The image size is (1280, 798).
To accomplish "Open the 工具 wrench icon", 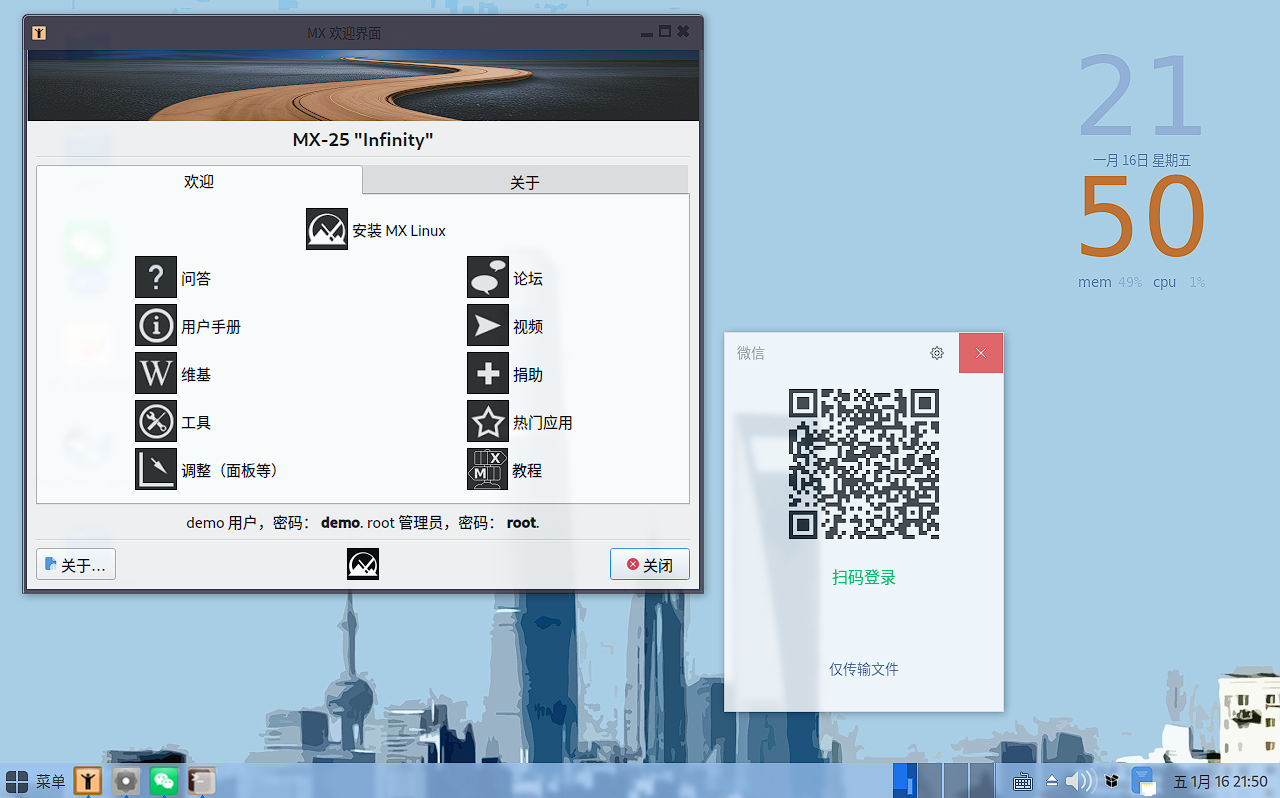I will pos(156,421).
